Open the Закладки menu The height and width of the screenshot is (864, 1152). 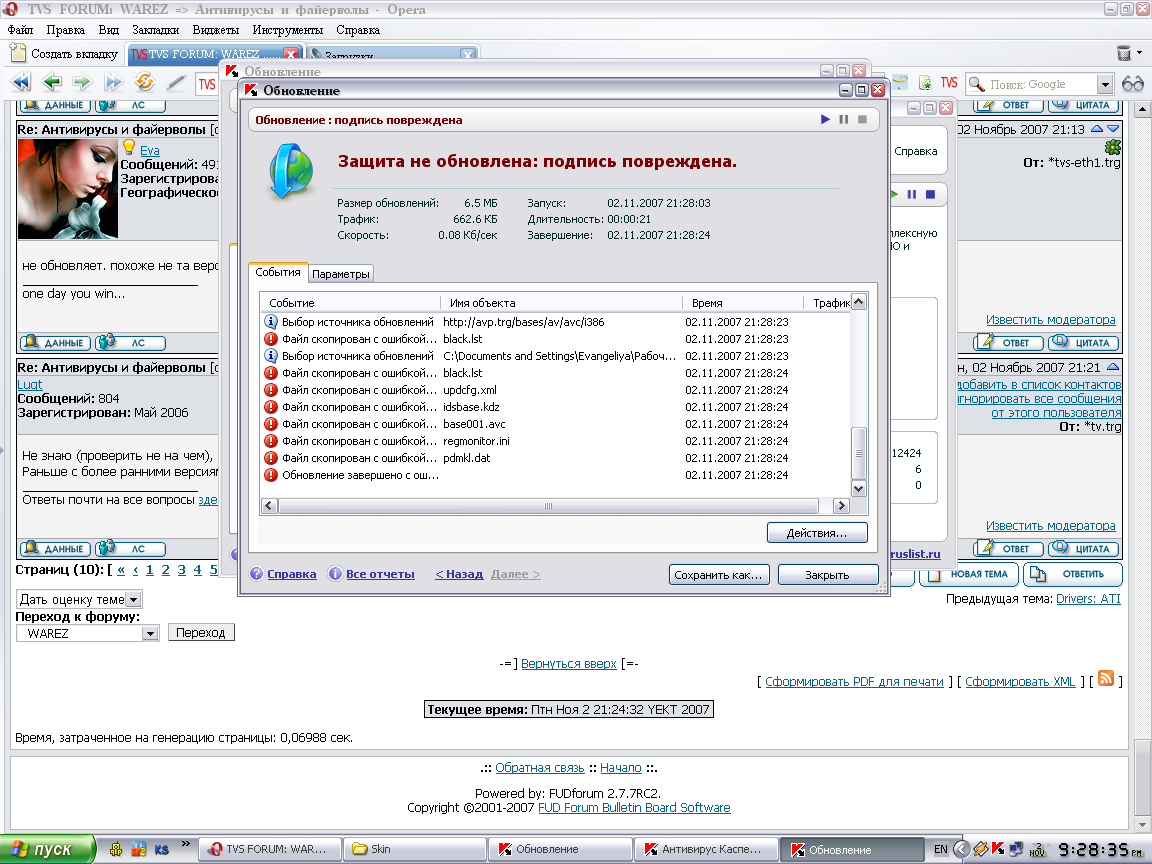[155, 30]
